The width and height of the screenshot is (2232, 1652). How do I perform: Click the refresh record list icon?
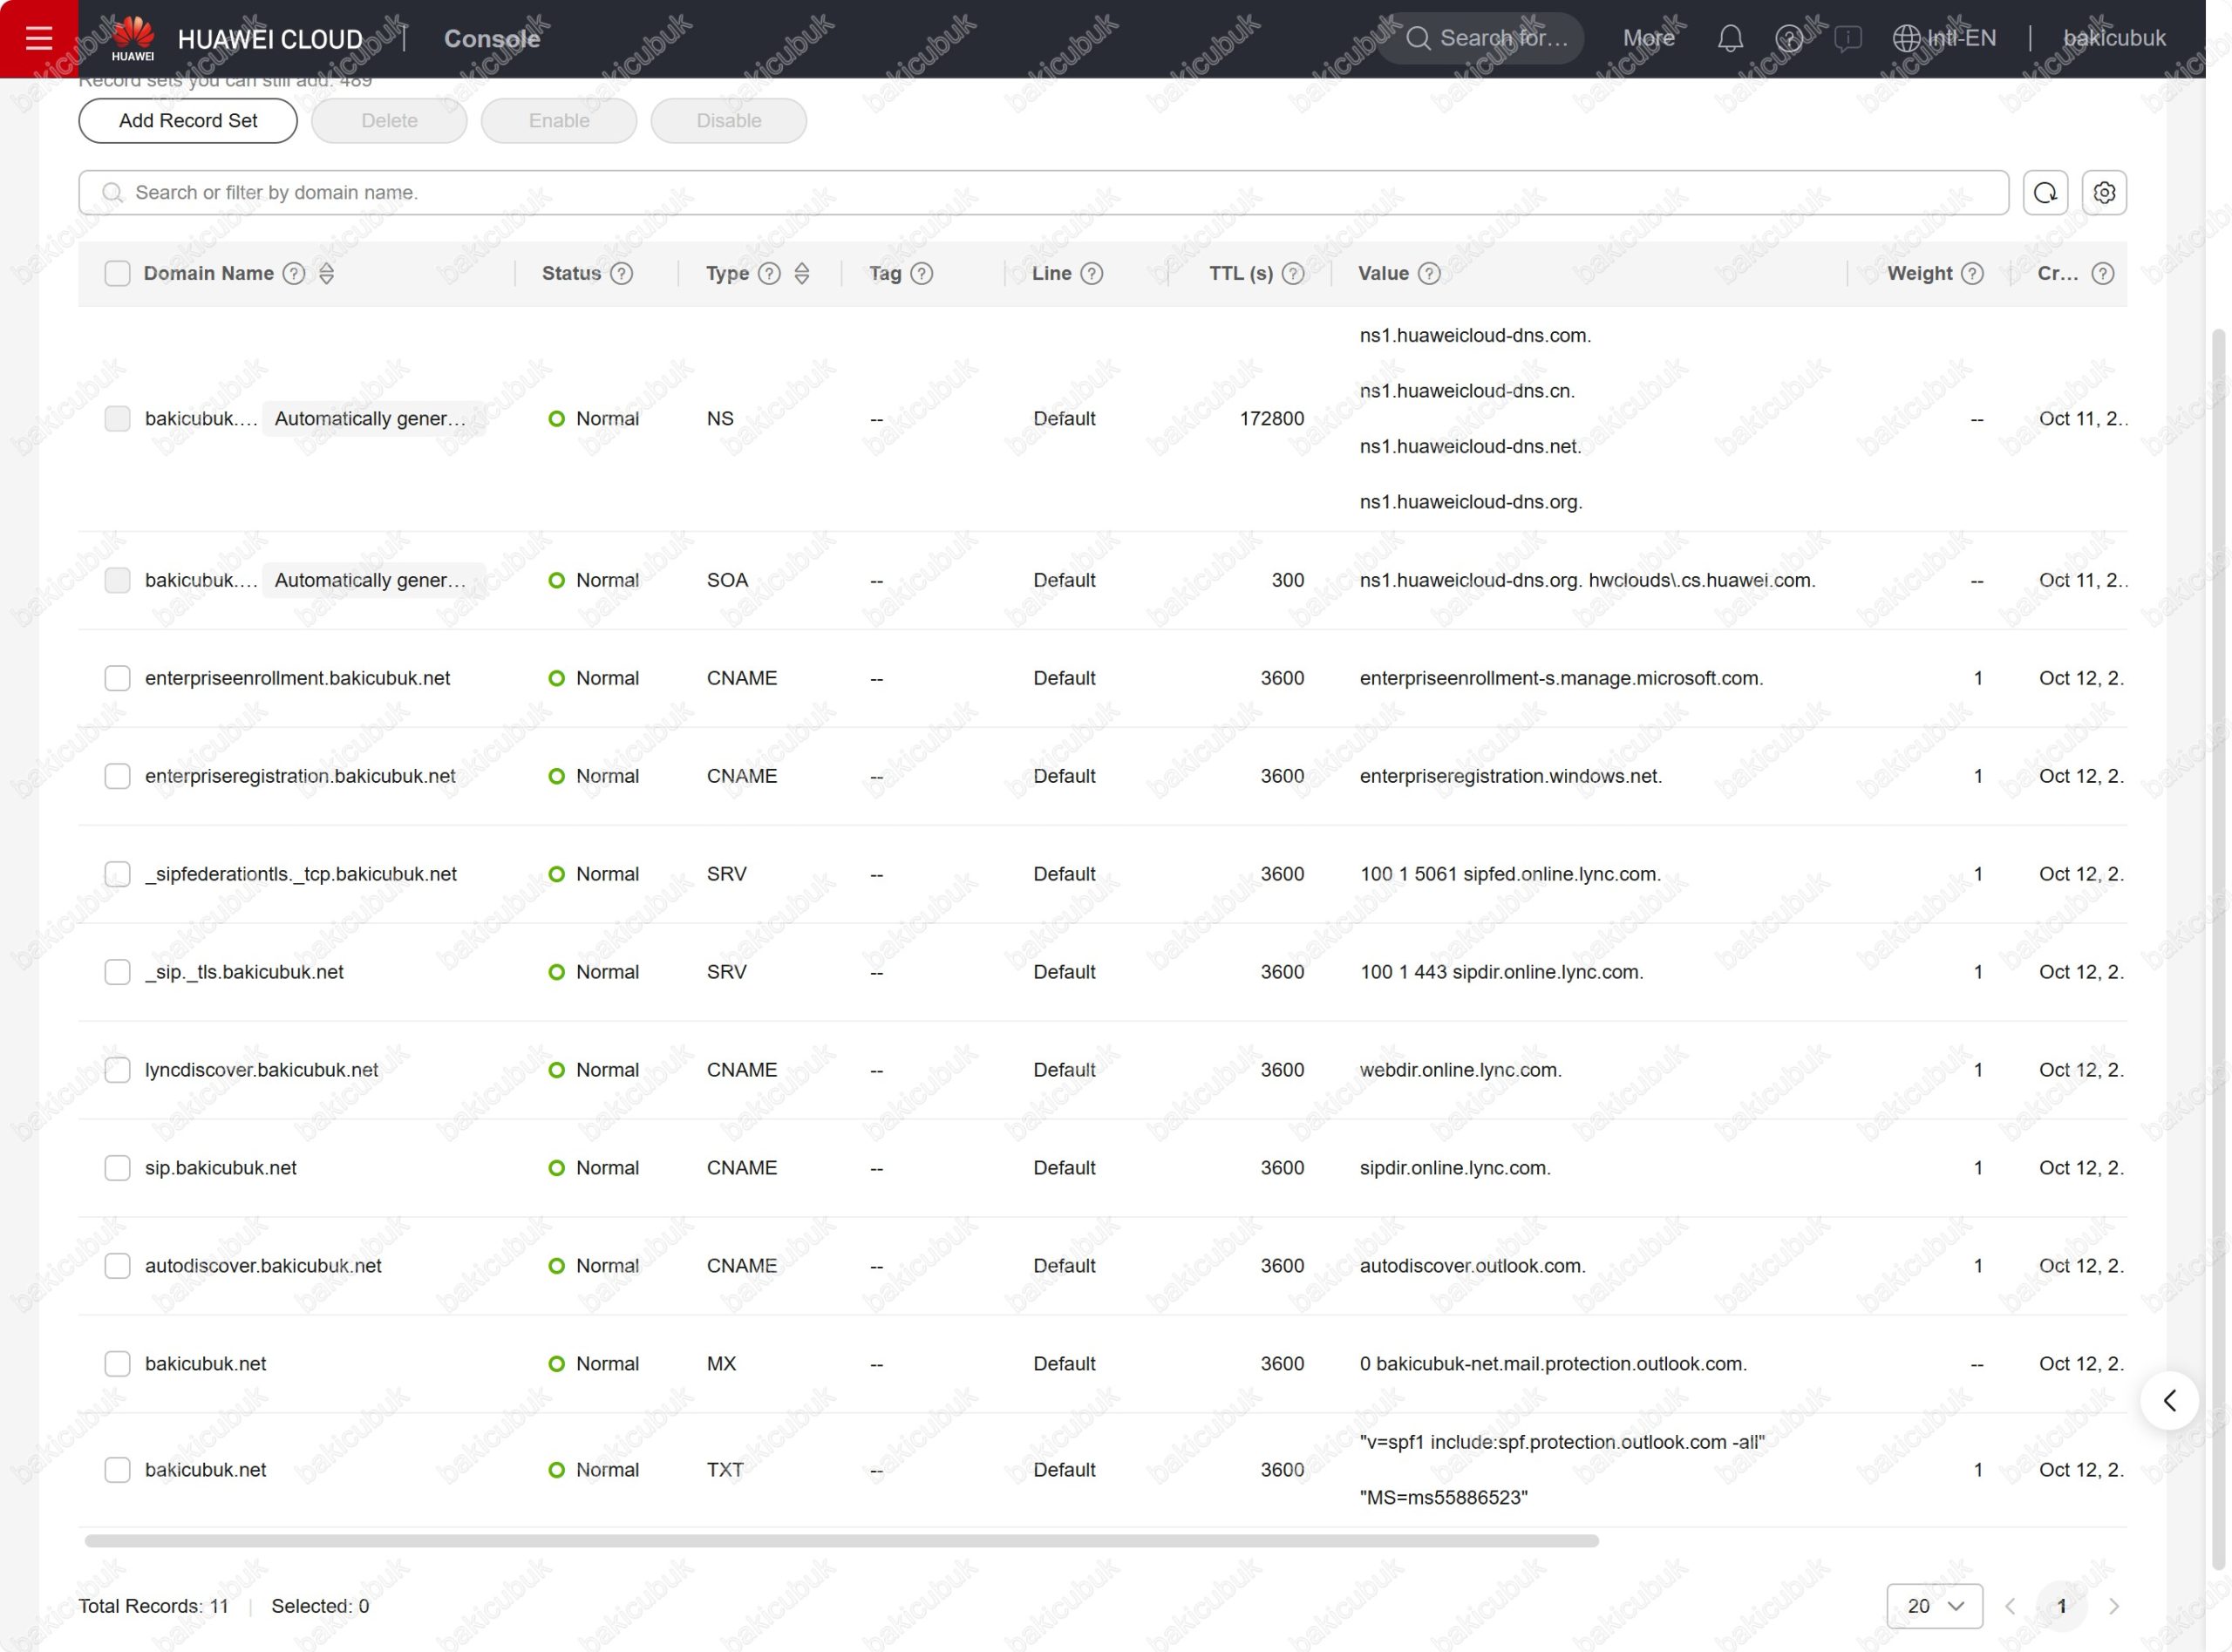pyautogui.click(x=2045, y=192)
